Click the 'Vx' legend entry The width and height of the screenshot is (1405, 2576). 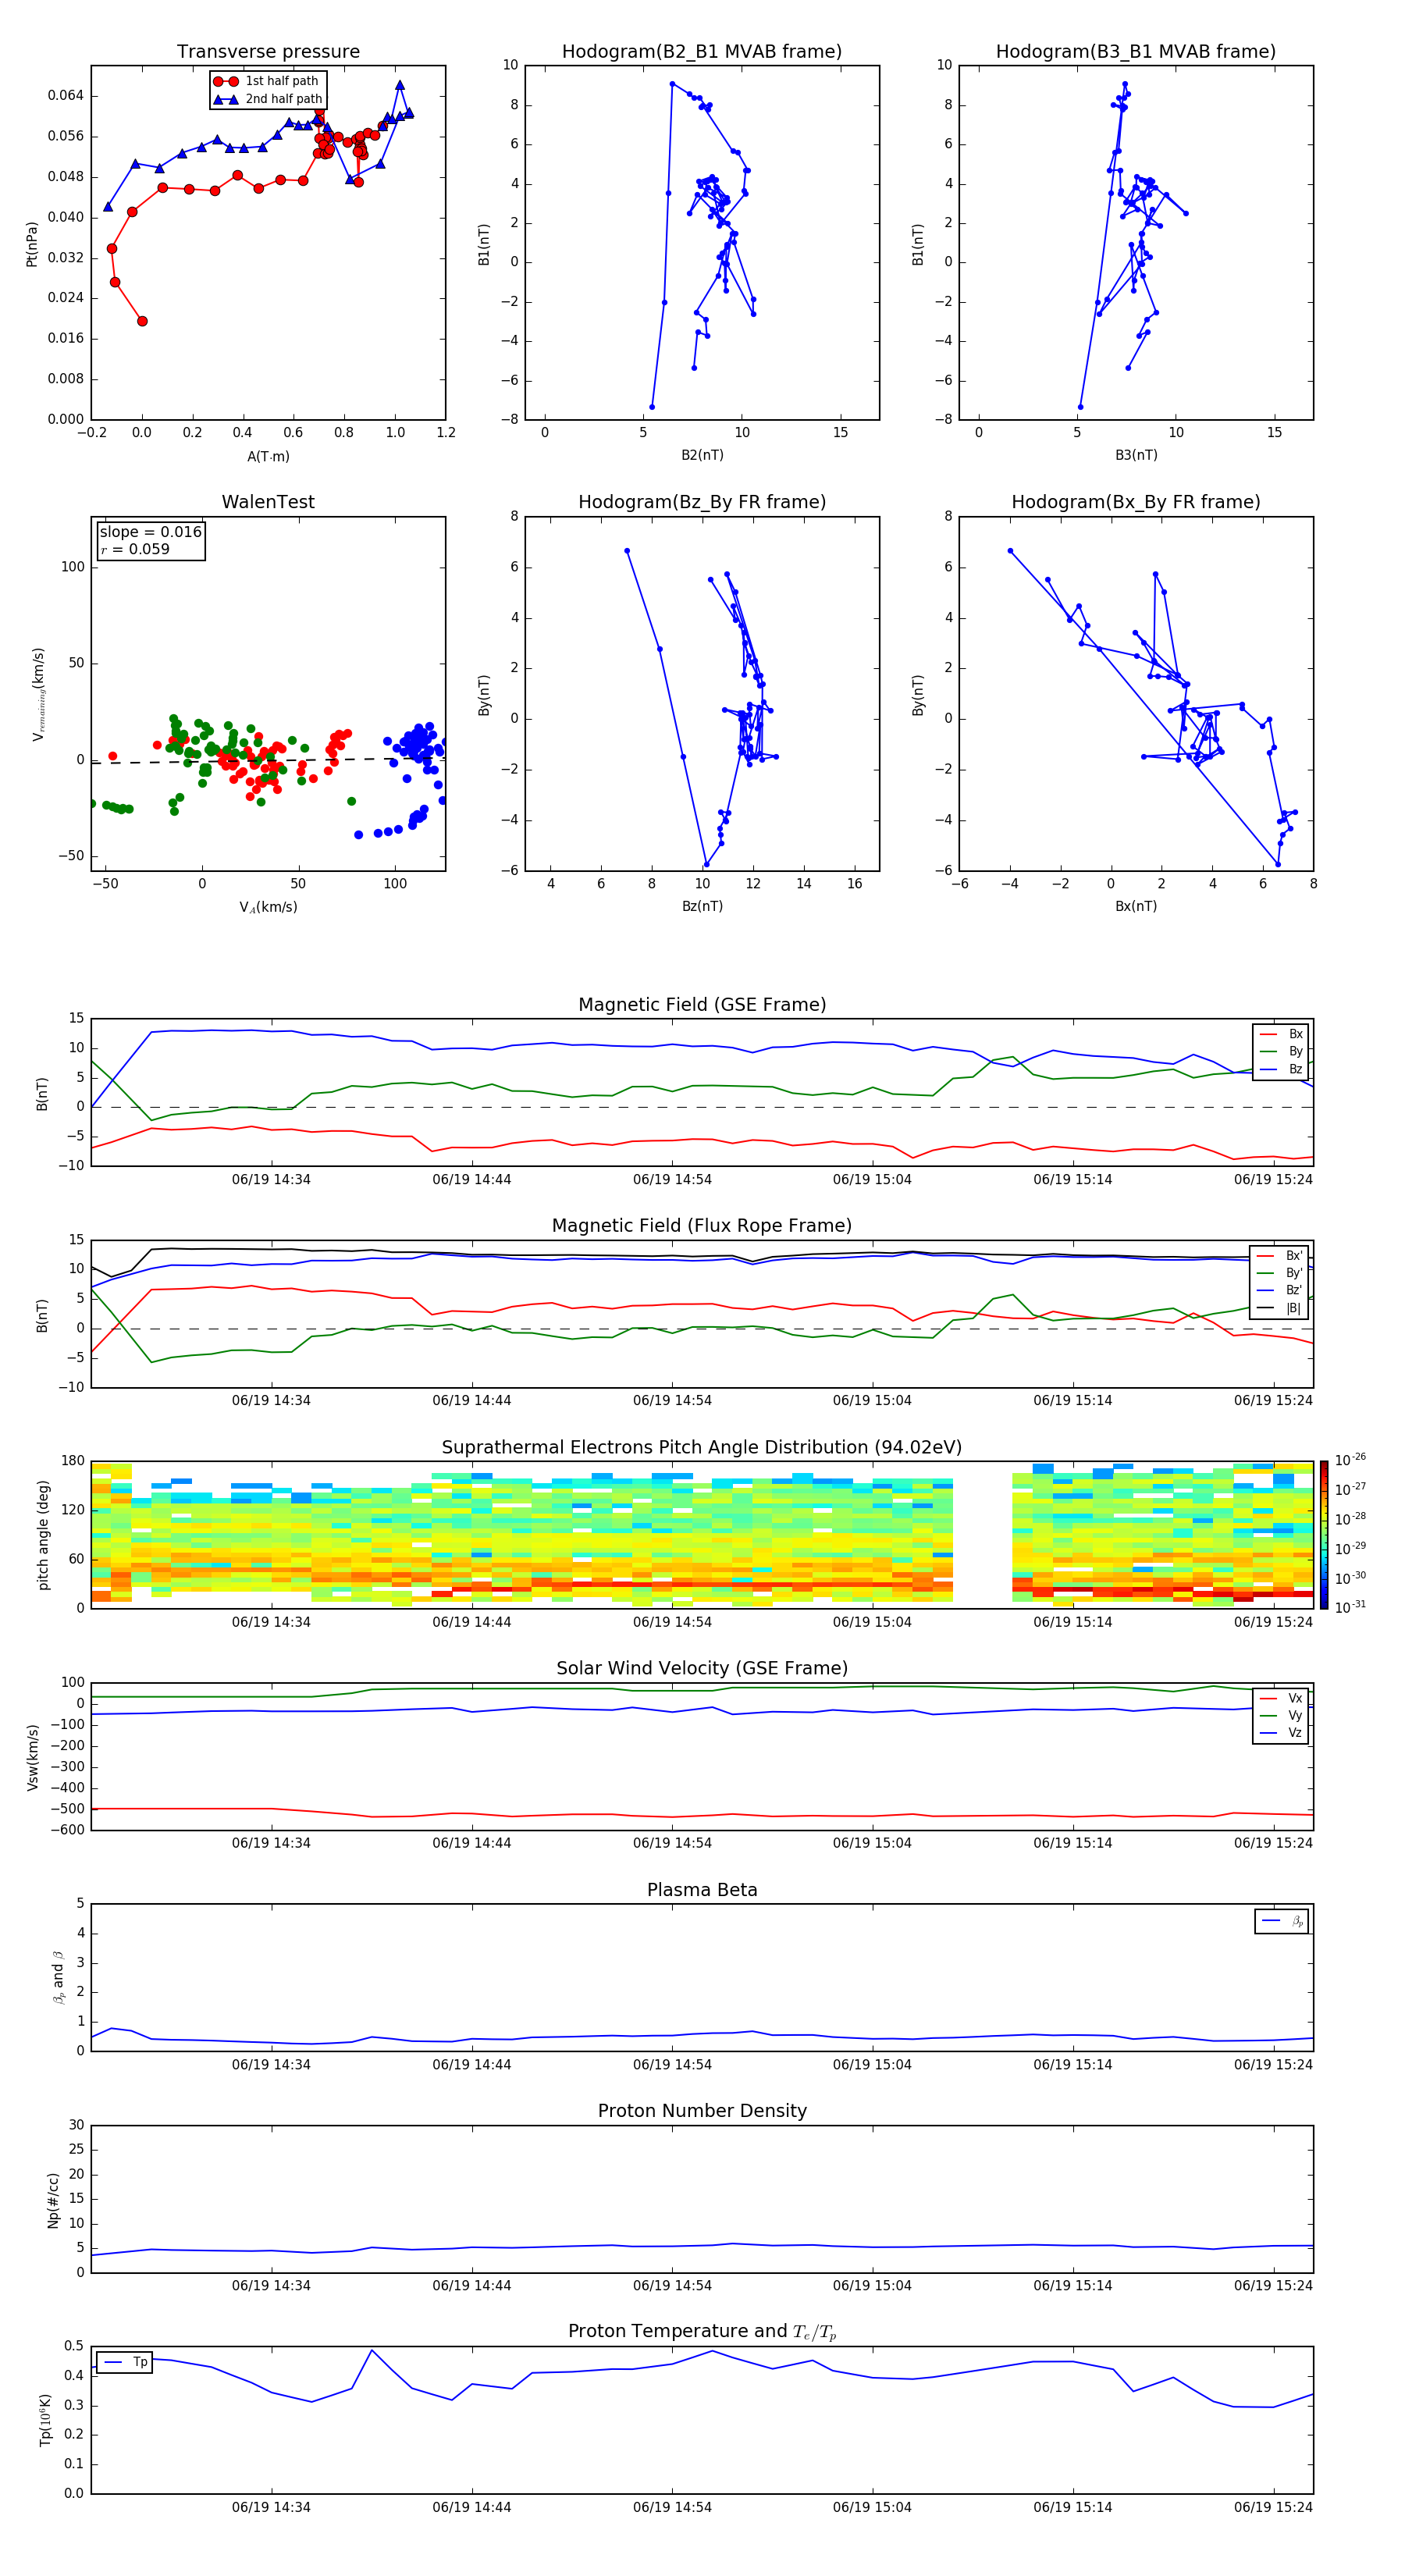[1282, 1698]
